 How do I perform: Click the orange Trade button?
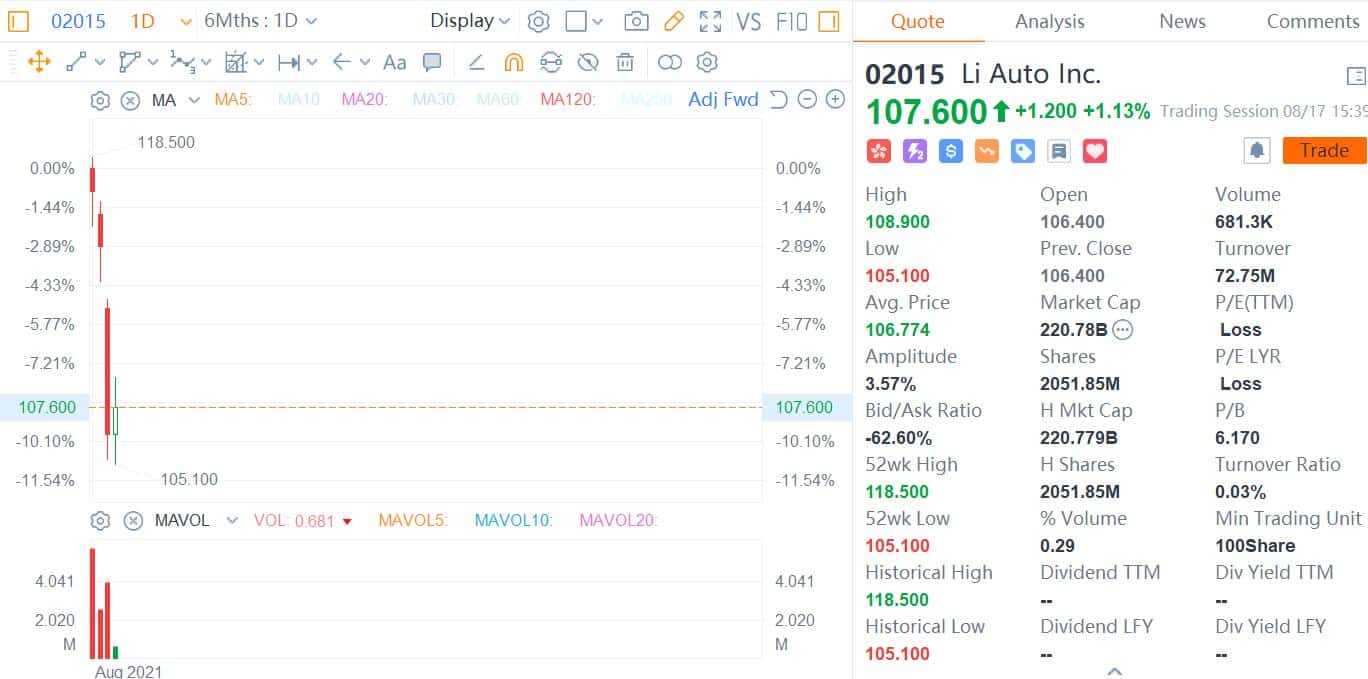tap(1324, 150)
